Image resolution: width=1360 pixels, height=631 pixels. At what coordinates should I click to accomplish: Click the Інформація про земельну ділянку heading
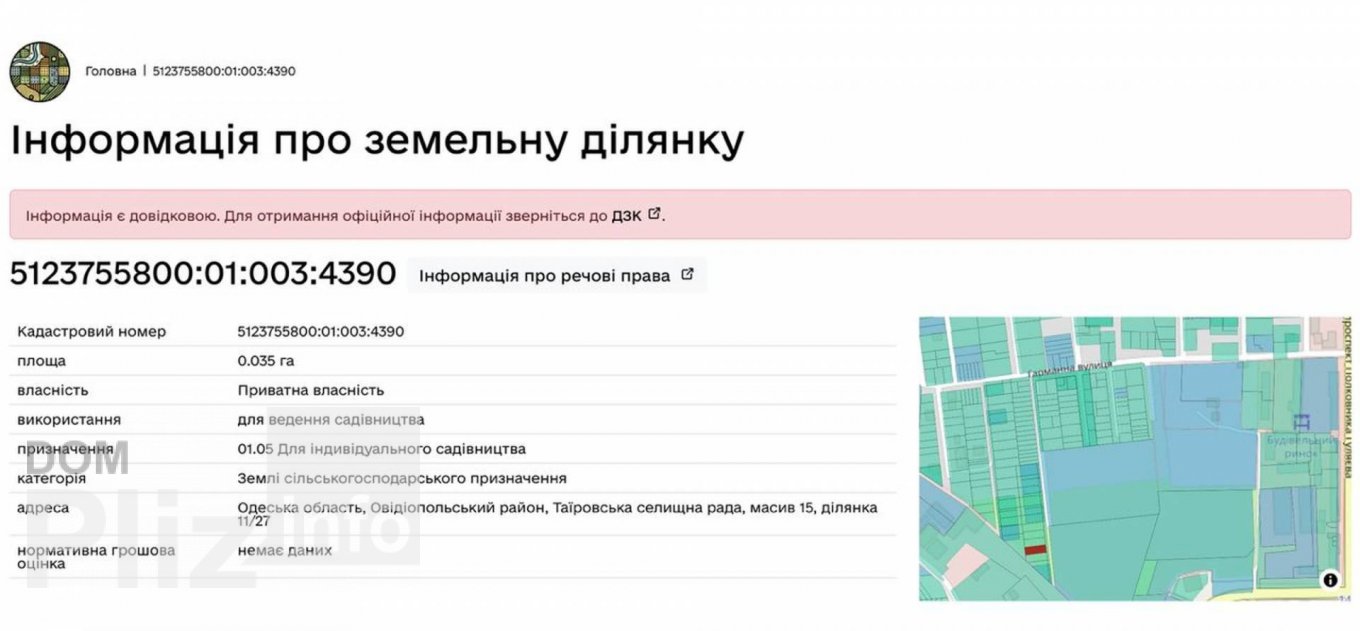(x=377, y=141)
